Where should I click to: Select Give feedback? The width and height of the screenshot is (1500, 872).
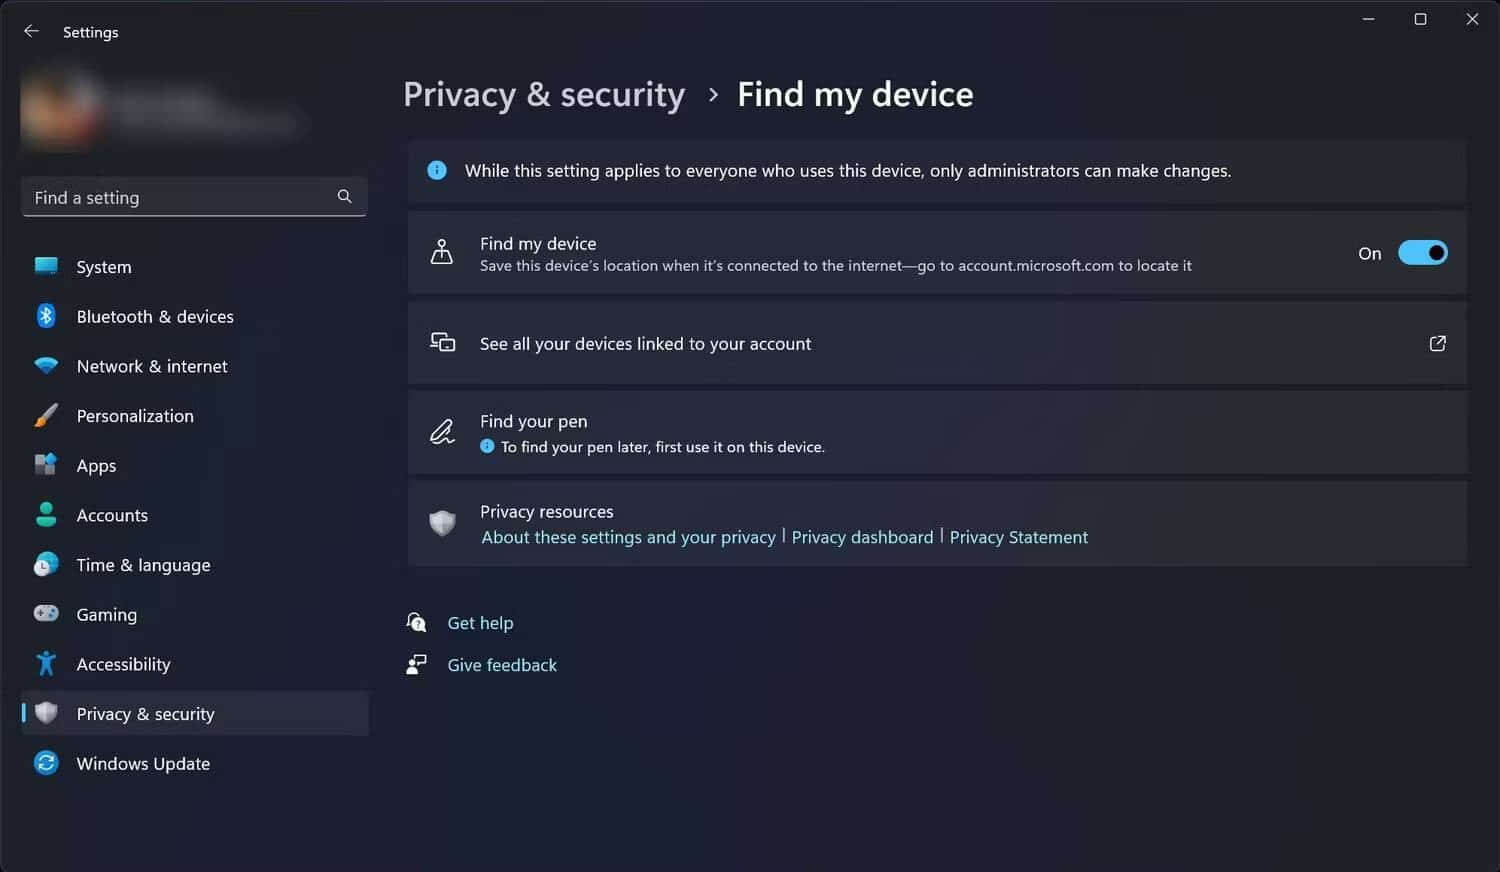(502, 665)
